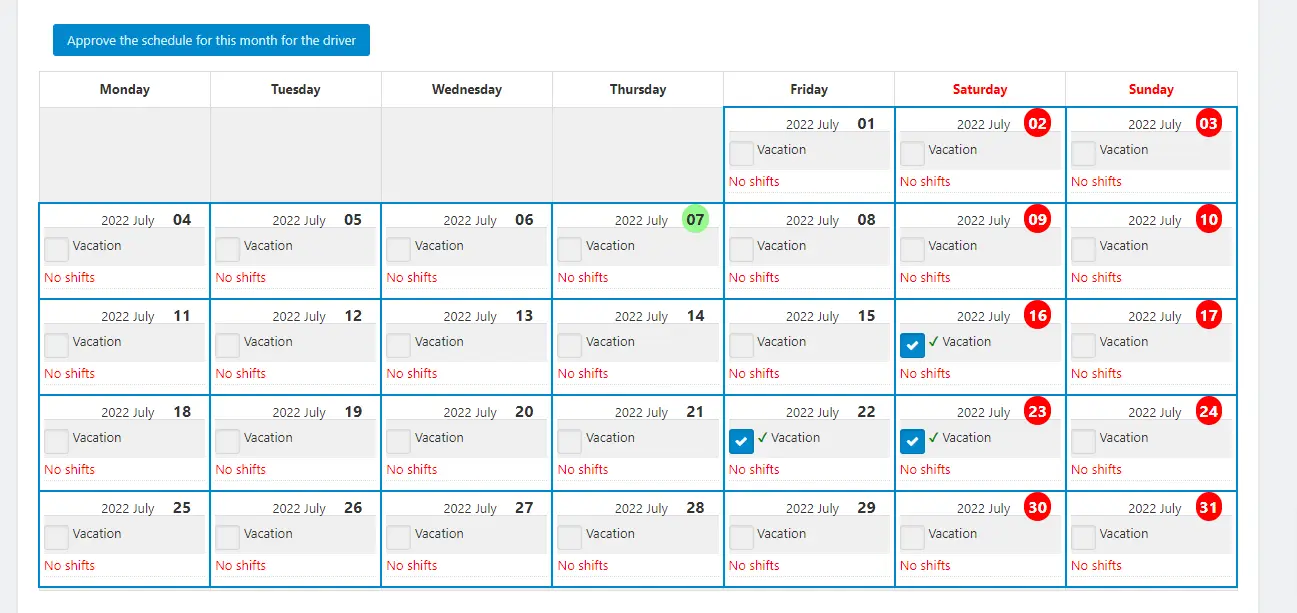
Task: Approve the schedule for this month
Action: coord(211,41)
